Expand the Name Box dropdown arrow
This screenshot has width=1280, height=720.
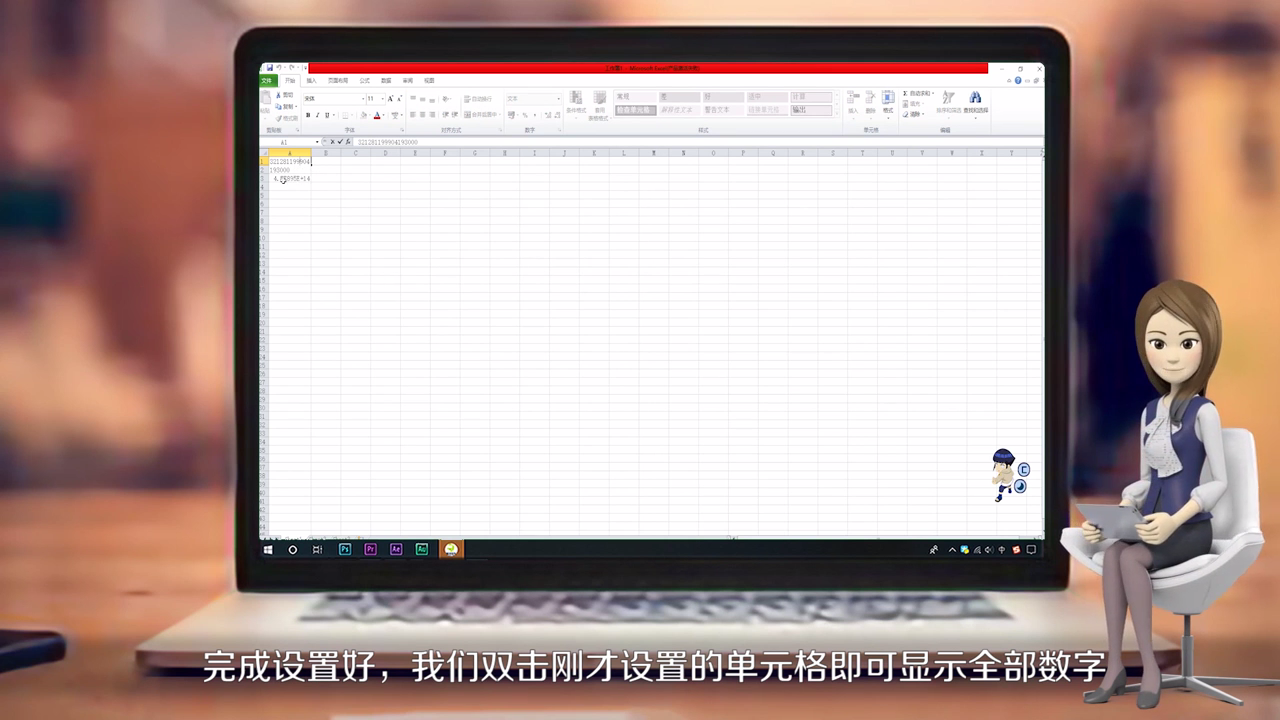[317, 142]
